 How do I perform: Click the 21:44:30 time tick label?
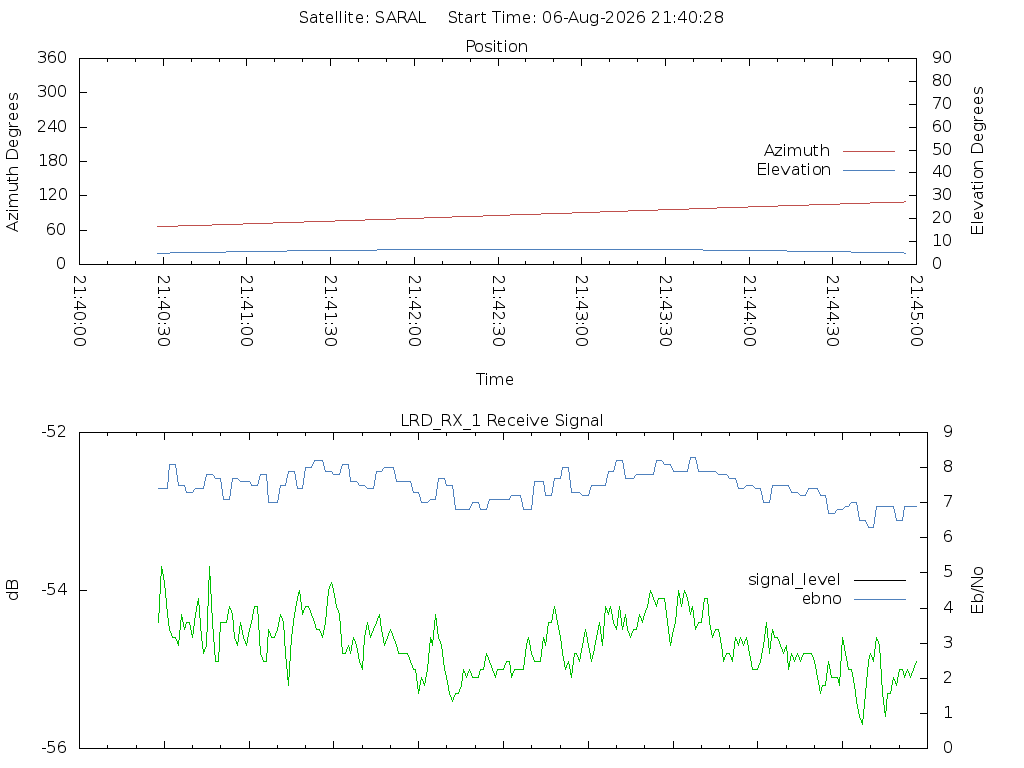pos(833,311)
